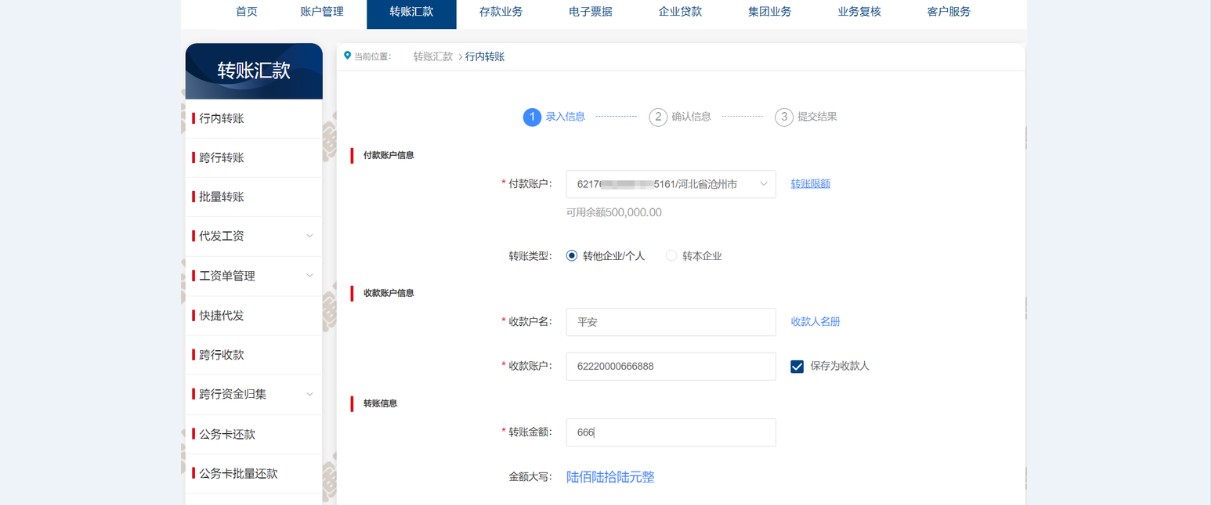Expand the 跨行资金归集 chevron
This screenshot has height=505, width=1211.
point(309,394)
